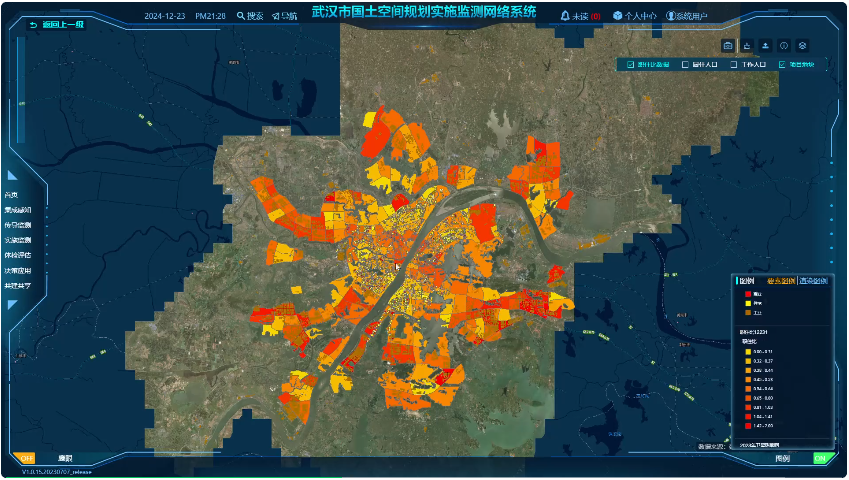Open the layers stack icon in map toolbar
The width and height of the screenshot is (849, 480).
(803, 46)
